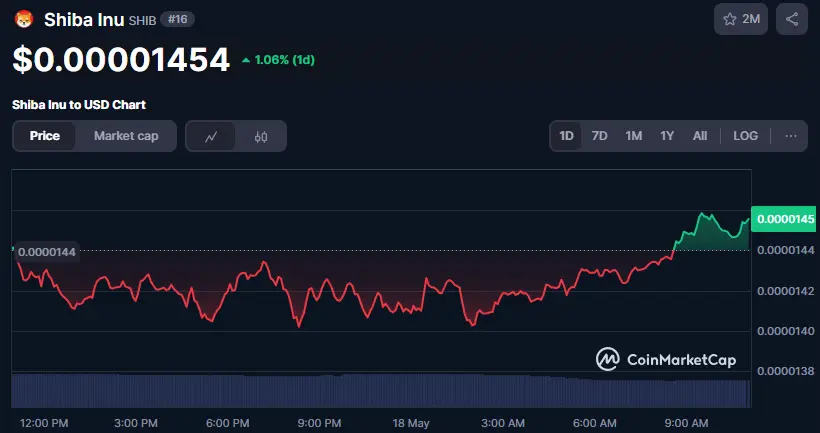Screen dimensions: 820x433
Task: Click the 1.06% (1d) change indicator
Action: (x=278, y=60)
